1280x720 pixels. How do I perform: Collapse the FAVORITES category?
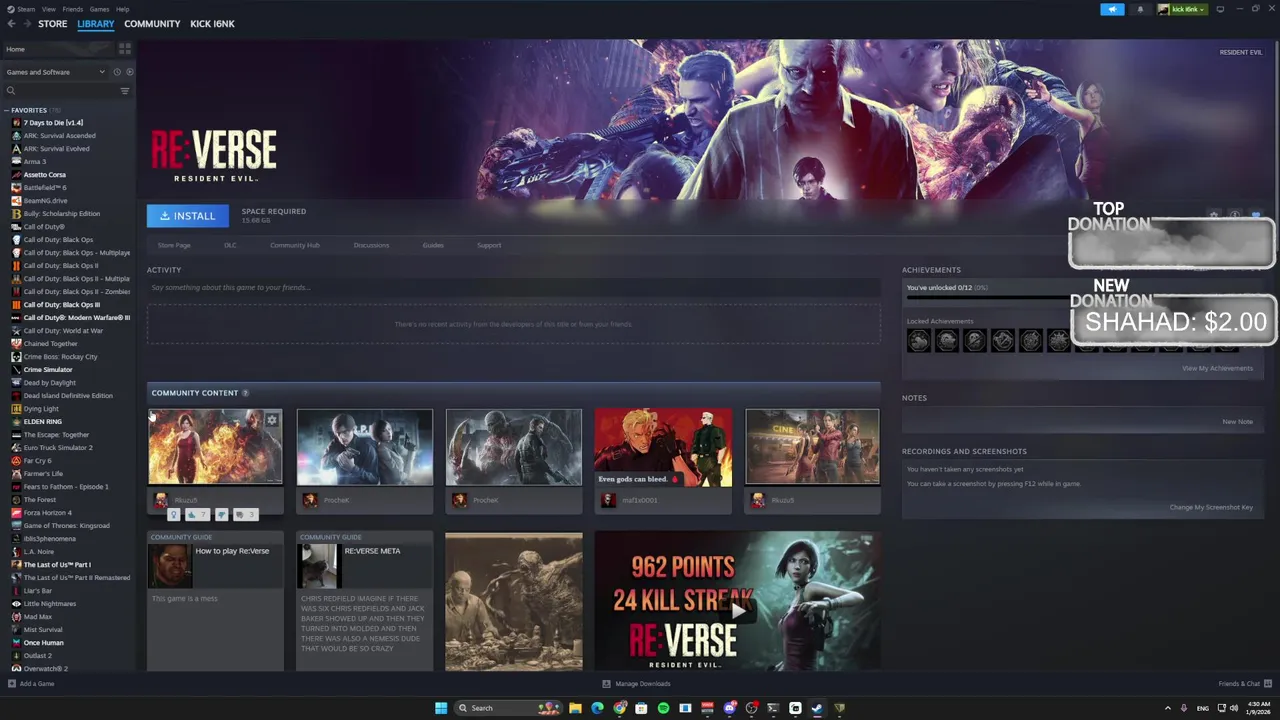6,110
